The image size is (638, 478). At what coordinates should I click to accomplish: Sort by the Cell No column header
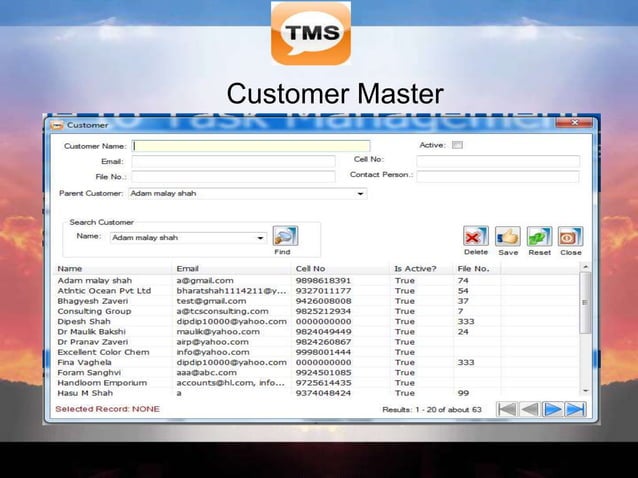(341, 269)
